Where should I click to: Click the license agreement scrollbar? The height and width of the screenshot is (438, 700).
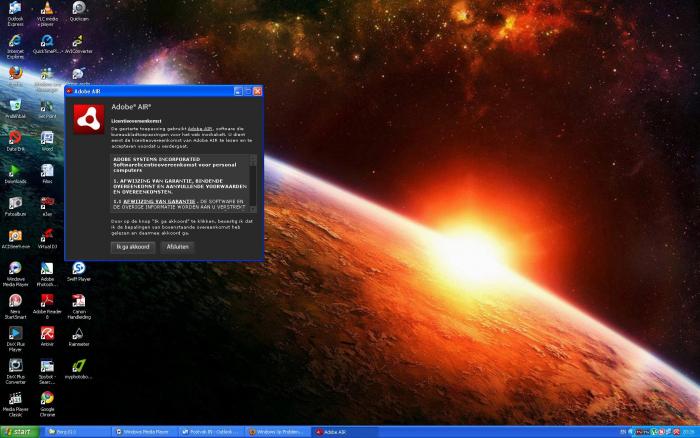click(253, 183)
